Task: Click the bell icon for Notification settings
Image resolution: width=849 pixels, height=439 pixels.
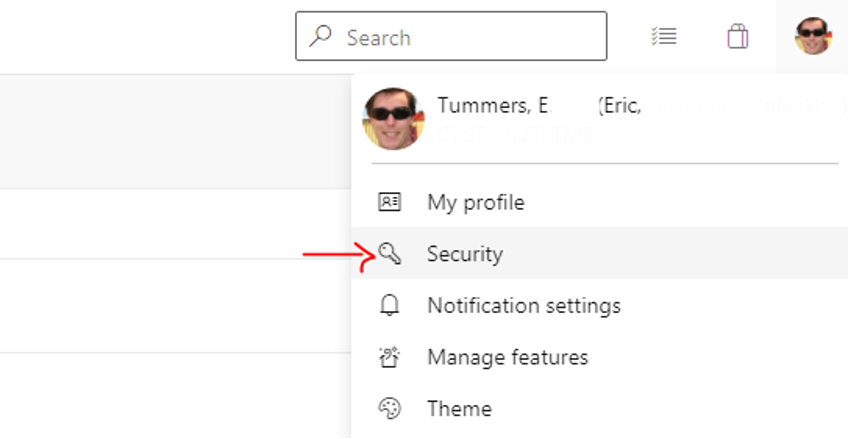Action: tap(389, 305)
